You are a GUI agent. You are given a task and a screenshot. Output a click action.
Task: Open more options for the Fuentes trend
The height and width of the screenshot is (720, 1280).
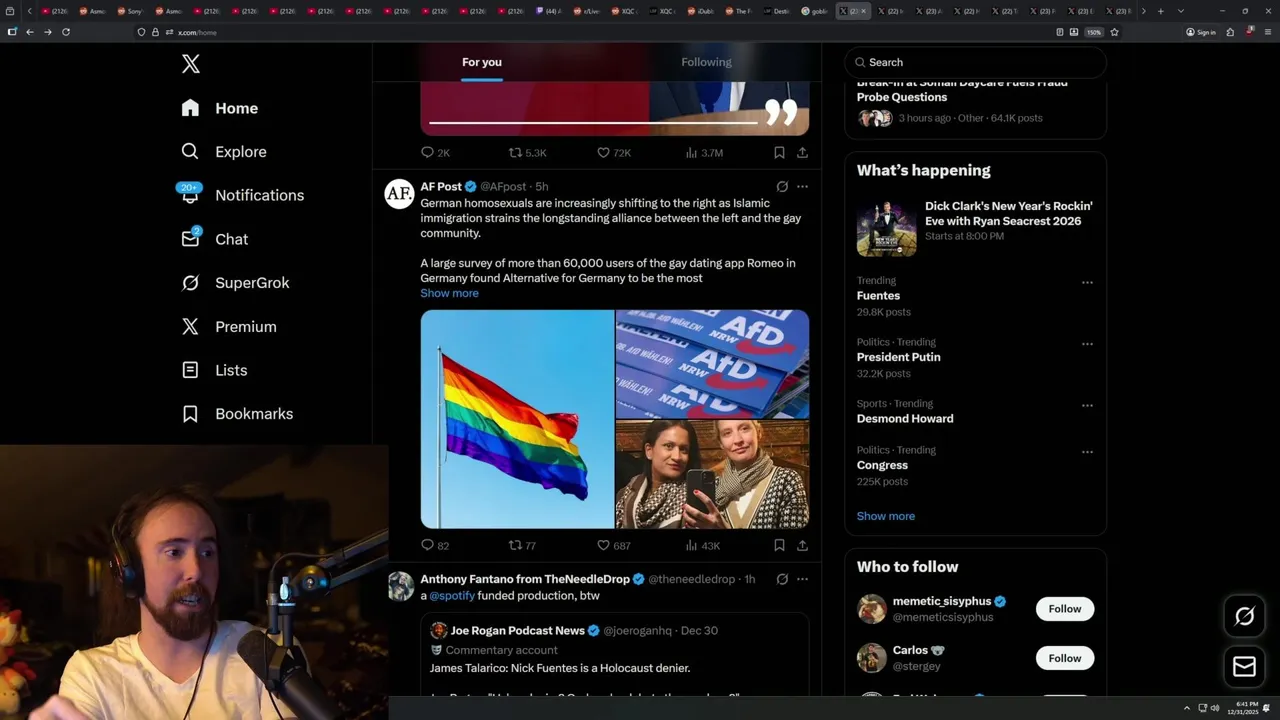tap(1087, 283)
